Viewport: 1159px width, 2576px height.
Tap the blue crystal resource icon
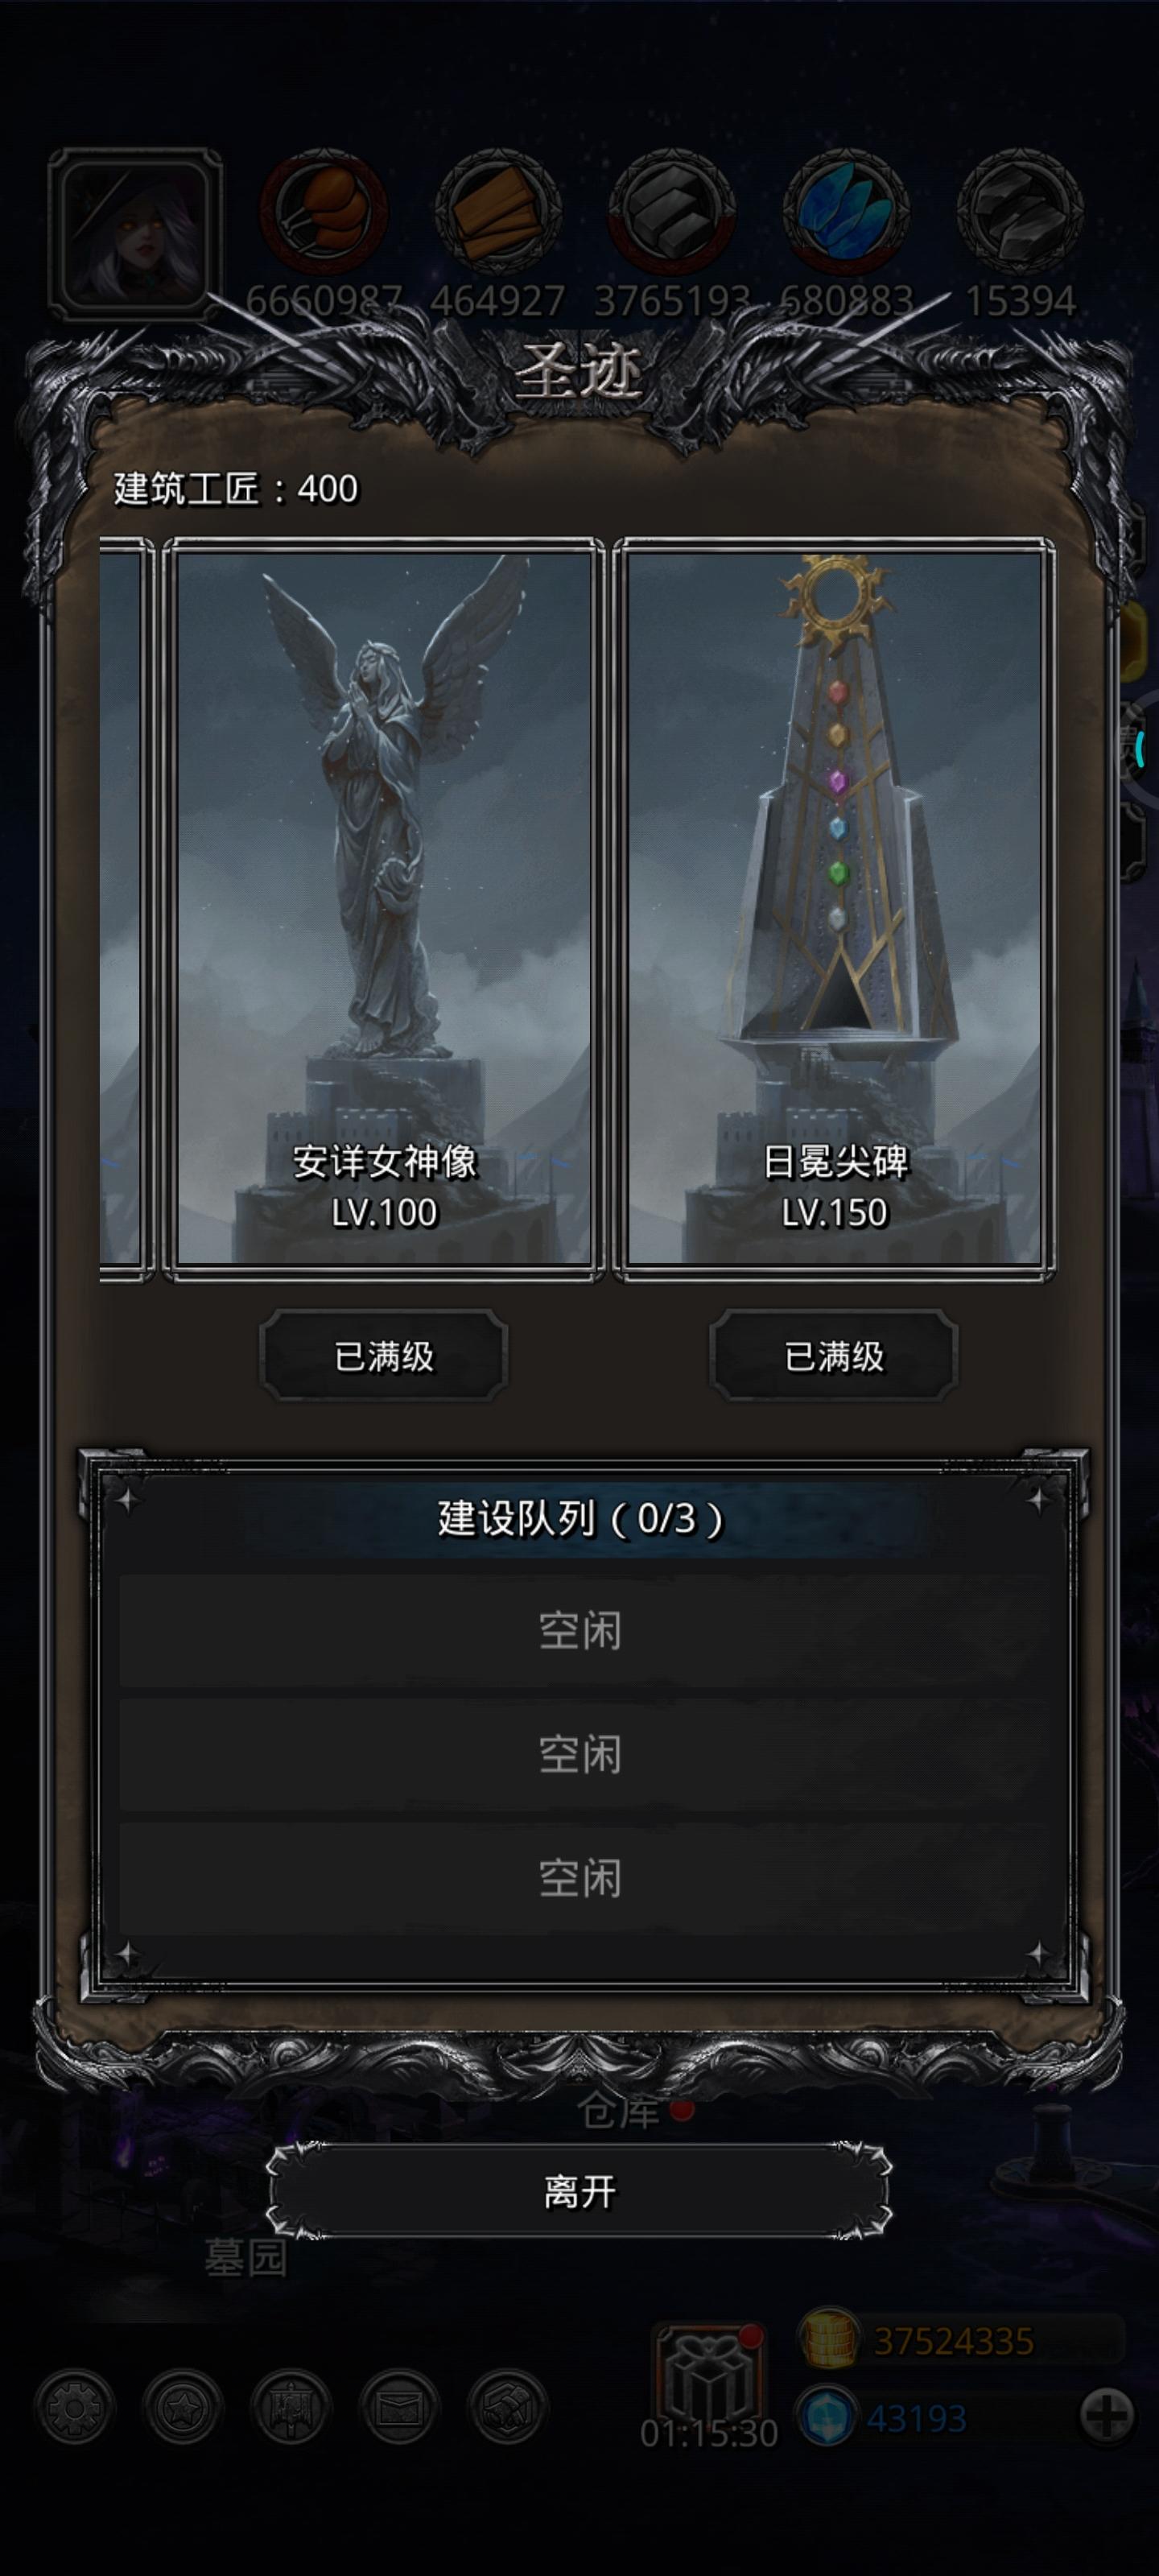(x=847, y=212)
